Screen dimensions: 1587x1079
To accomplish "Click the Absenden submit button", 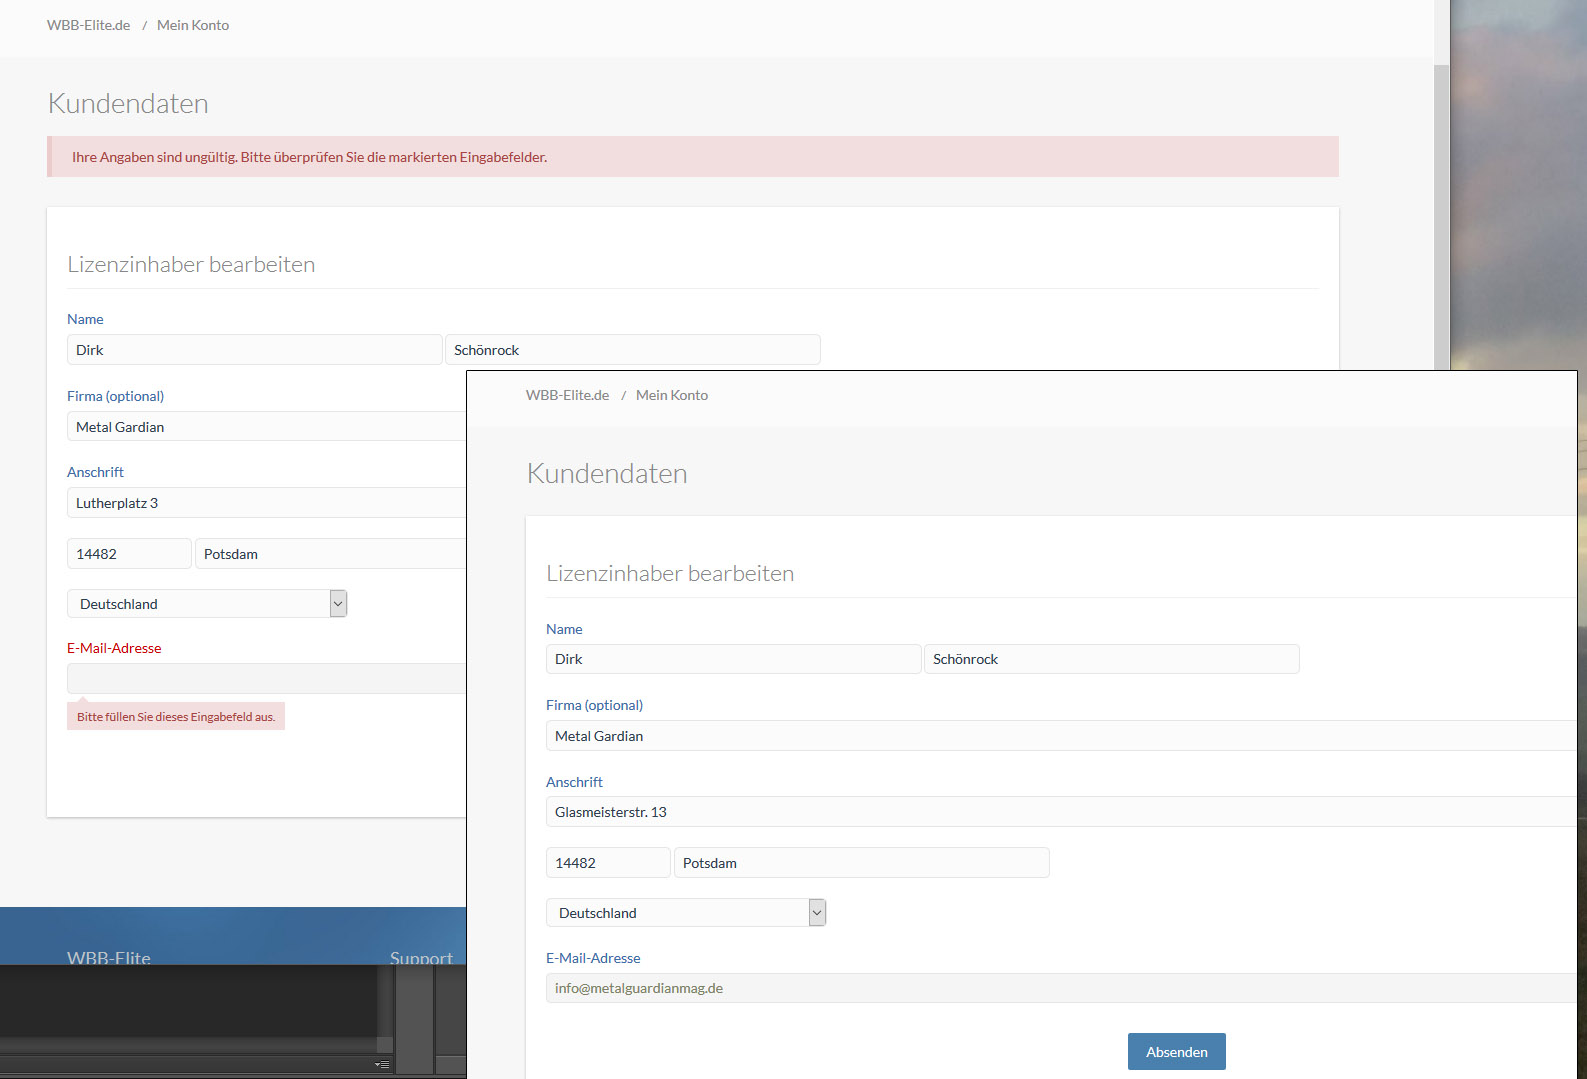I will click(1176, 1052).
